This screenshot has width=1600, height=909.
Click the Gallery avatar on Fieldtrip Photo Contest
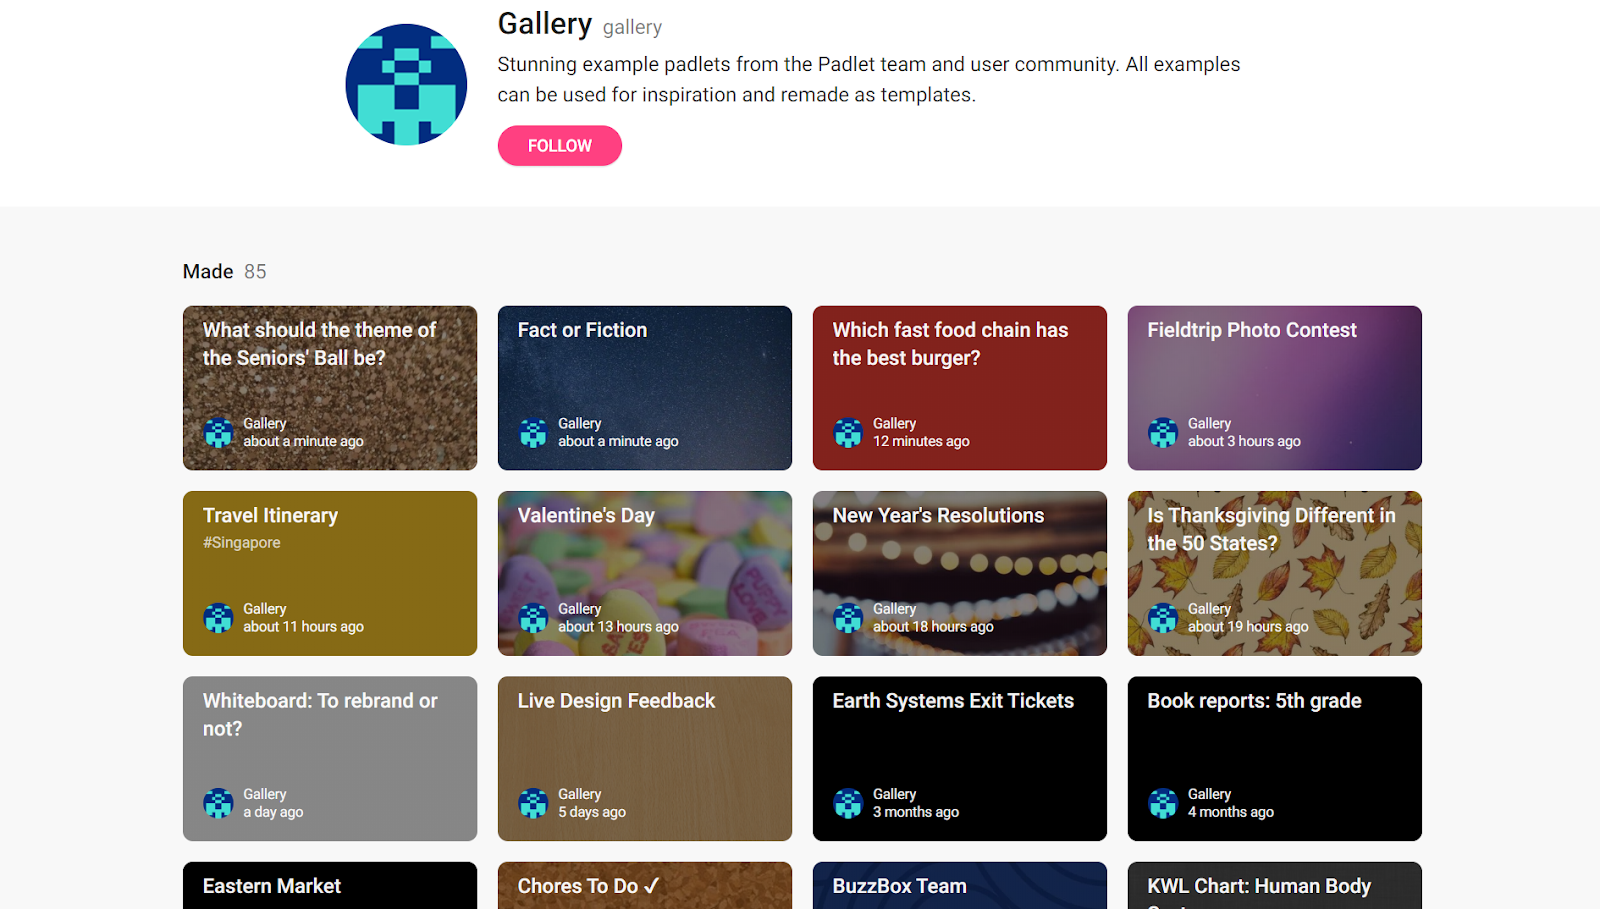(1162, 432)
